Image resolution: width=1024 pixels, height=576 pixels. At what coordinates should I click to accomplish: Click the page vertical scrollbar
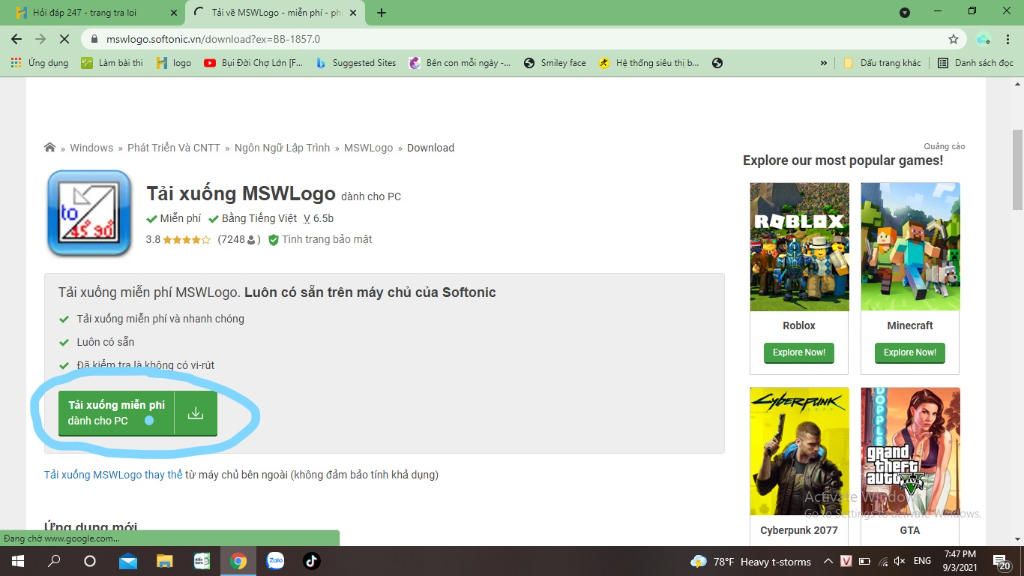1017,170
